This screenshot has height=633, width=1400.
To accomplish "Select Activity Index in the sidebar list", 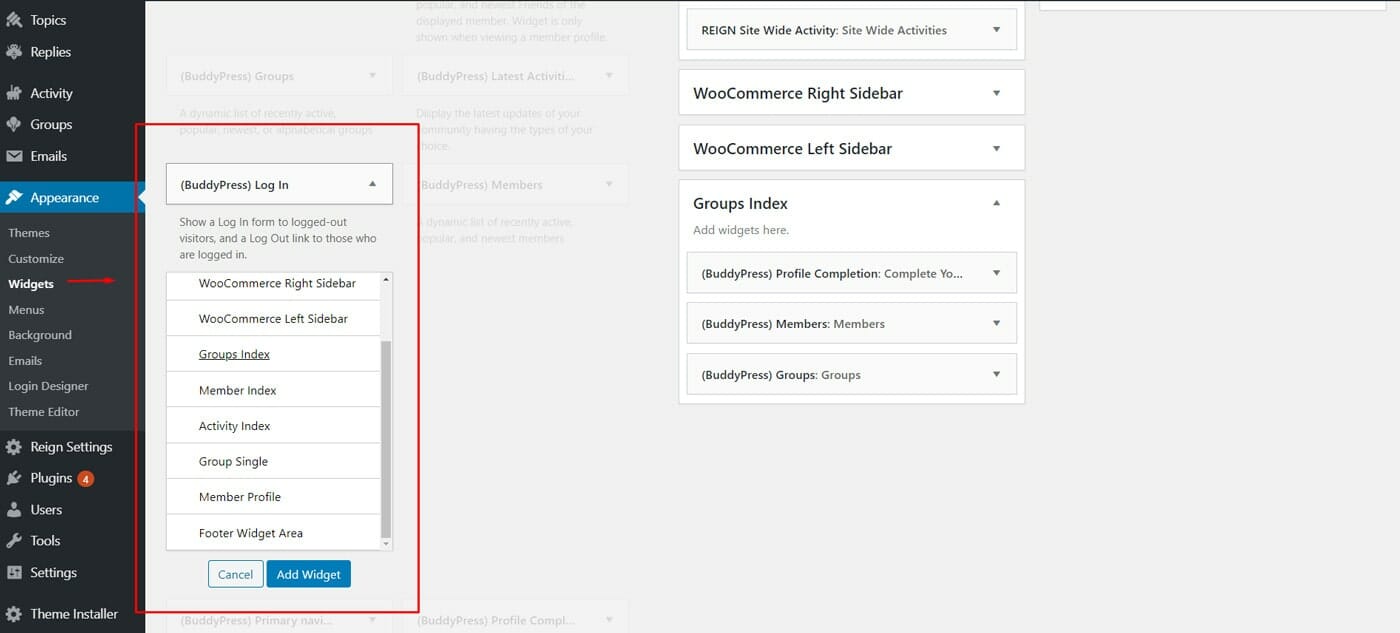I will tap(274, 426).
